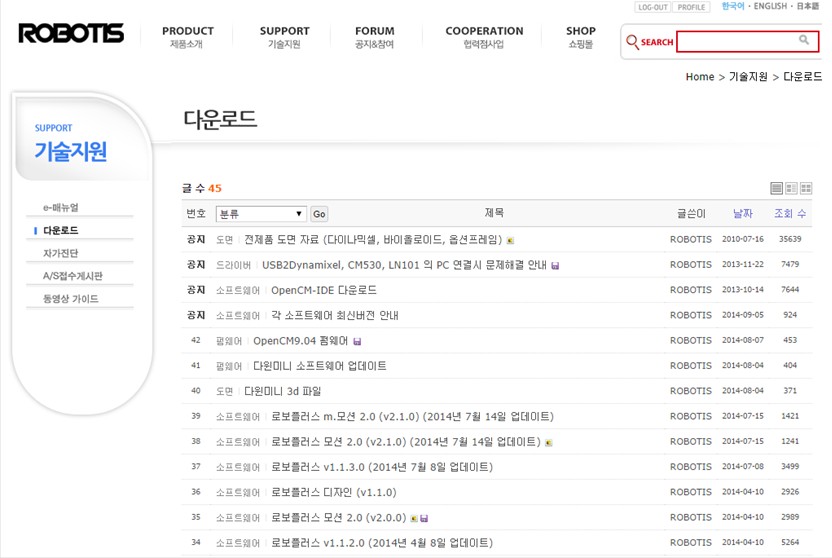The height and width of the screenshot is (558, 832).
Task: Click file icon beside OpenCM9.04 펌웨어 post
Action: (357, 342)
